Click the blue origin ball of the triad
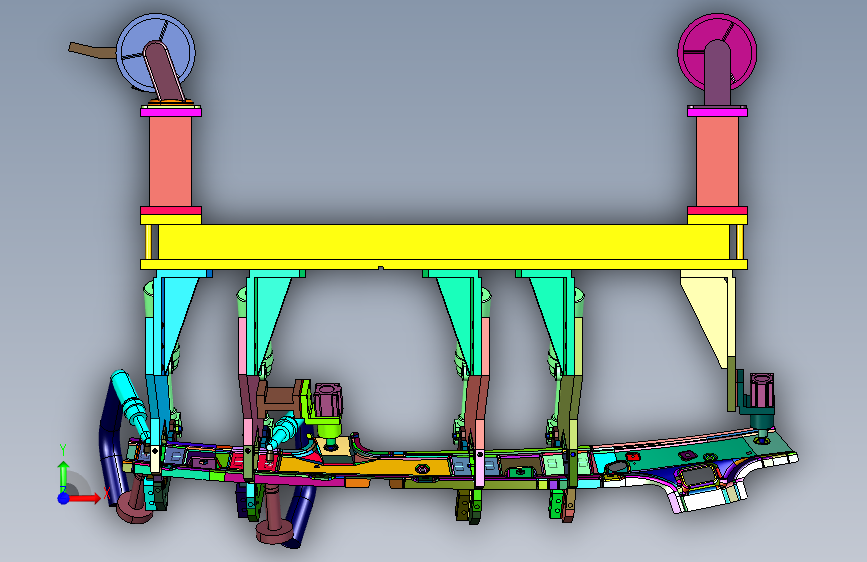This screenshot has height=562, width=867. click(63, 498)
